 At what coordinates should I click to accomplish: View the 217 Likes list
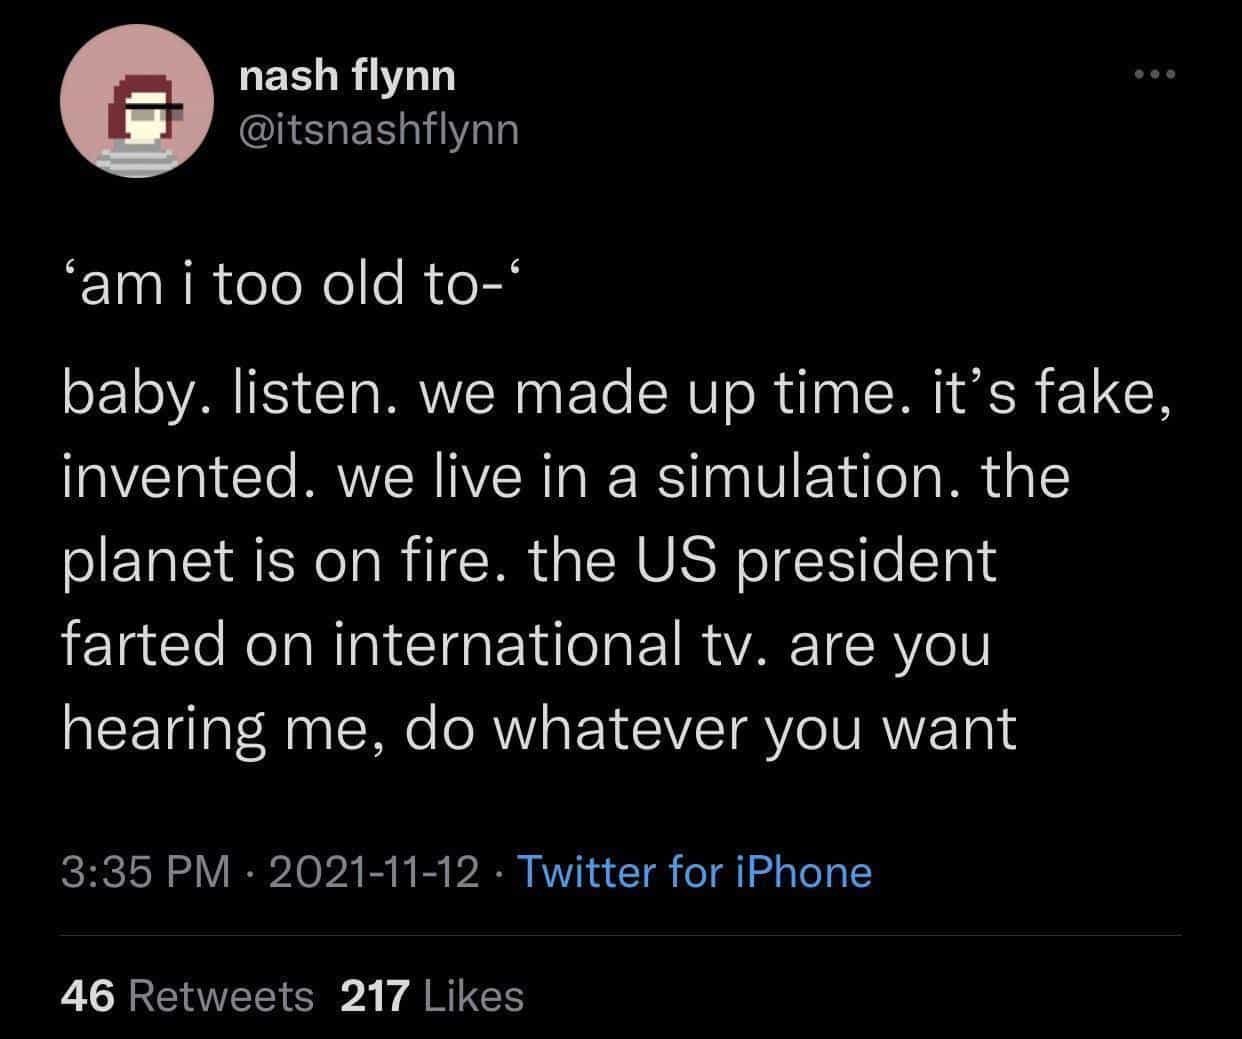tap(432, 995)
